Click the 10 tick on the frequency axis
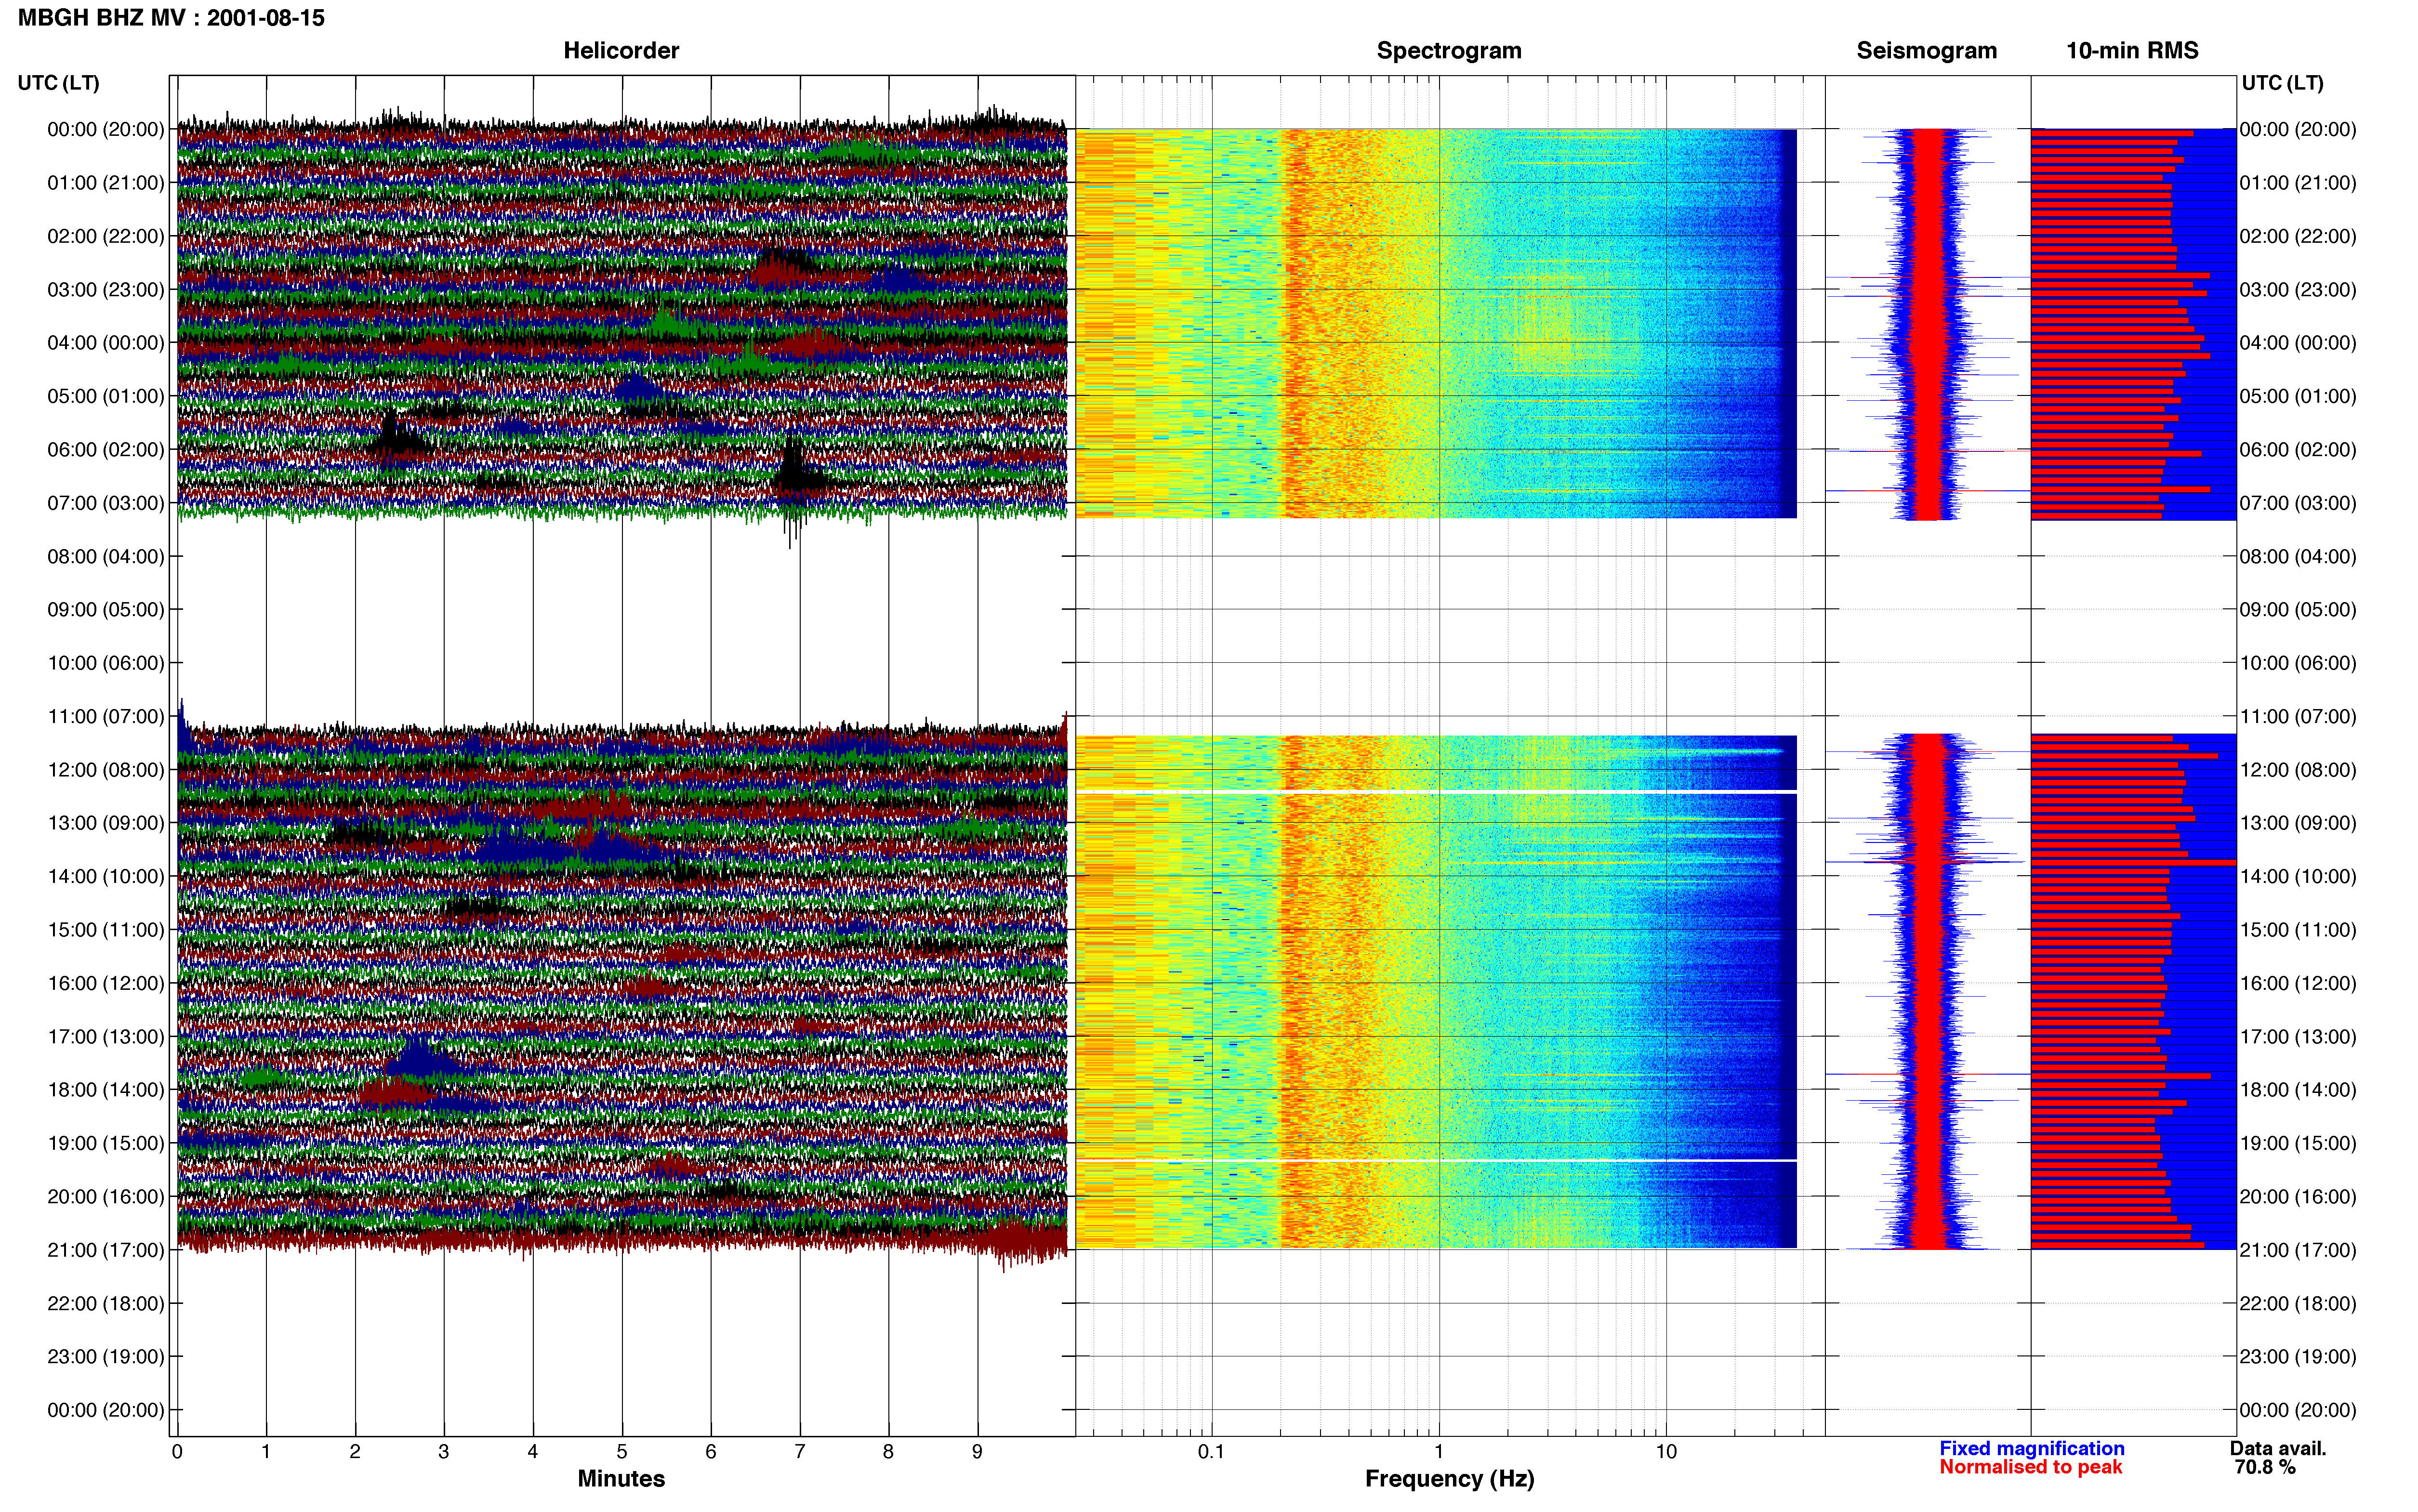This screenshot has width=2418, height=1512. pyautogui.click(x=1666, y=1451)
